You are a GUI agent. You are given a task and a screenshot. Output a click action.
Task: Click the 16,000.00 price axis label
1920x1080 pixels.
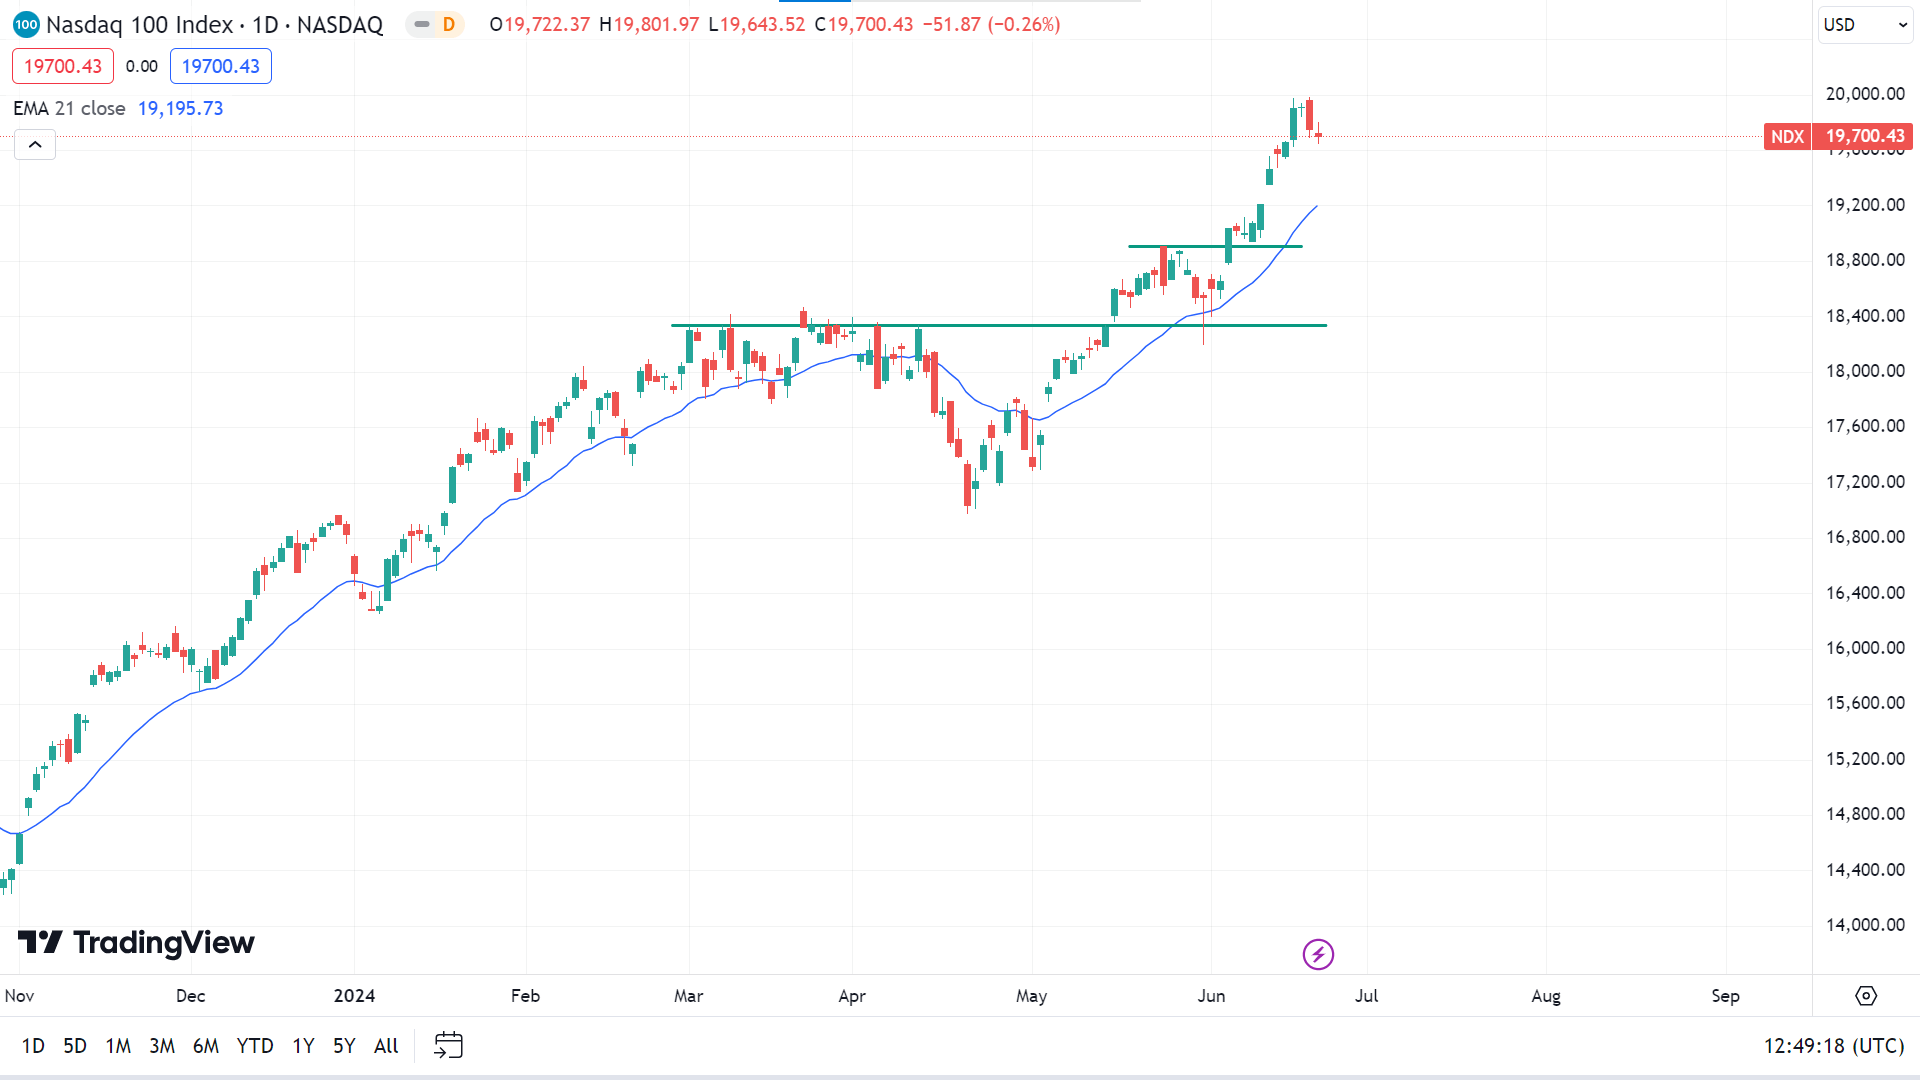(1865, 648)
